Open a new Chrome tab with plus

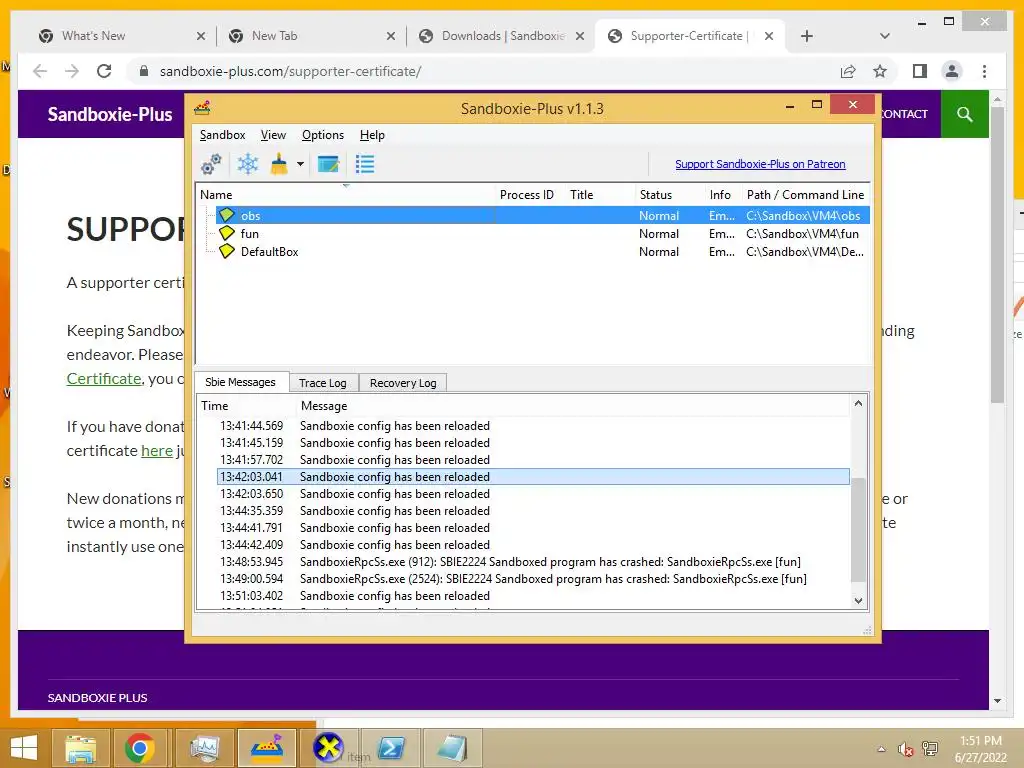click(x=807, y=36)
